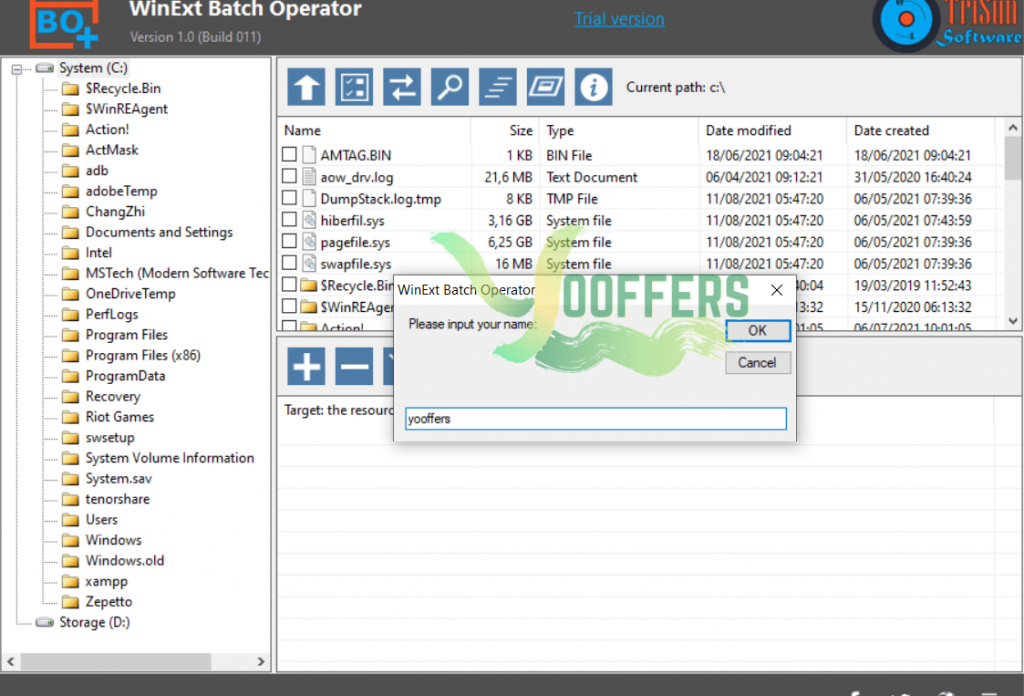Check the $Recycle.Bin row checkbox in file list
1024x696 pixels.
pyautogui.click(x=289, y=284)
